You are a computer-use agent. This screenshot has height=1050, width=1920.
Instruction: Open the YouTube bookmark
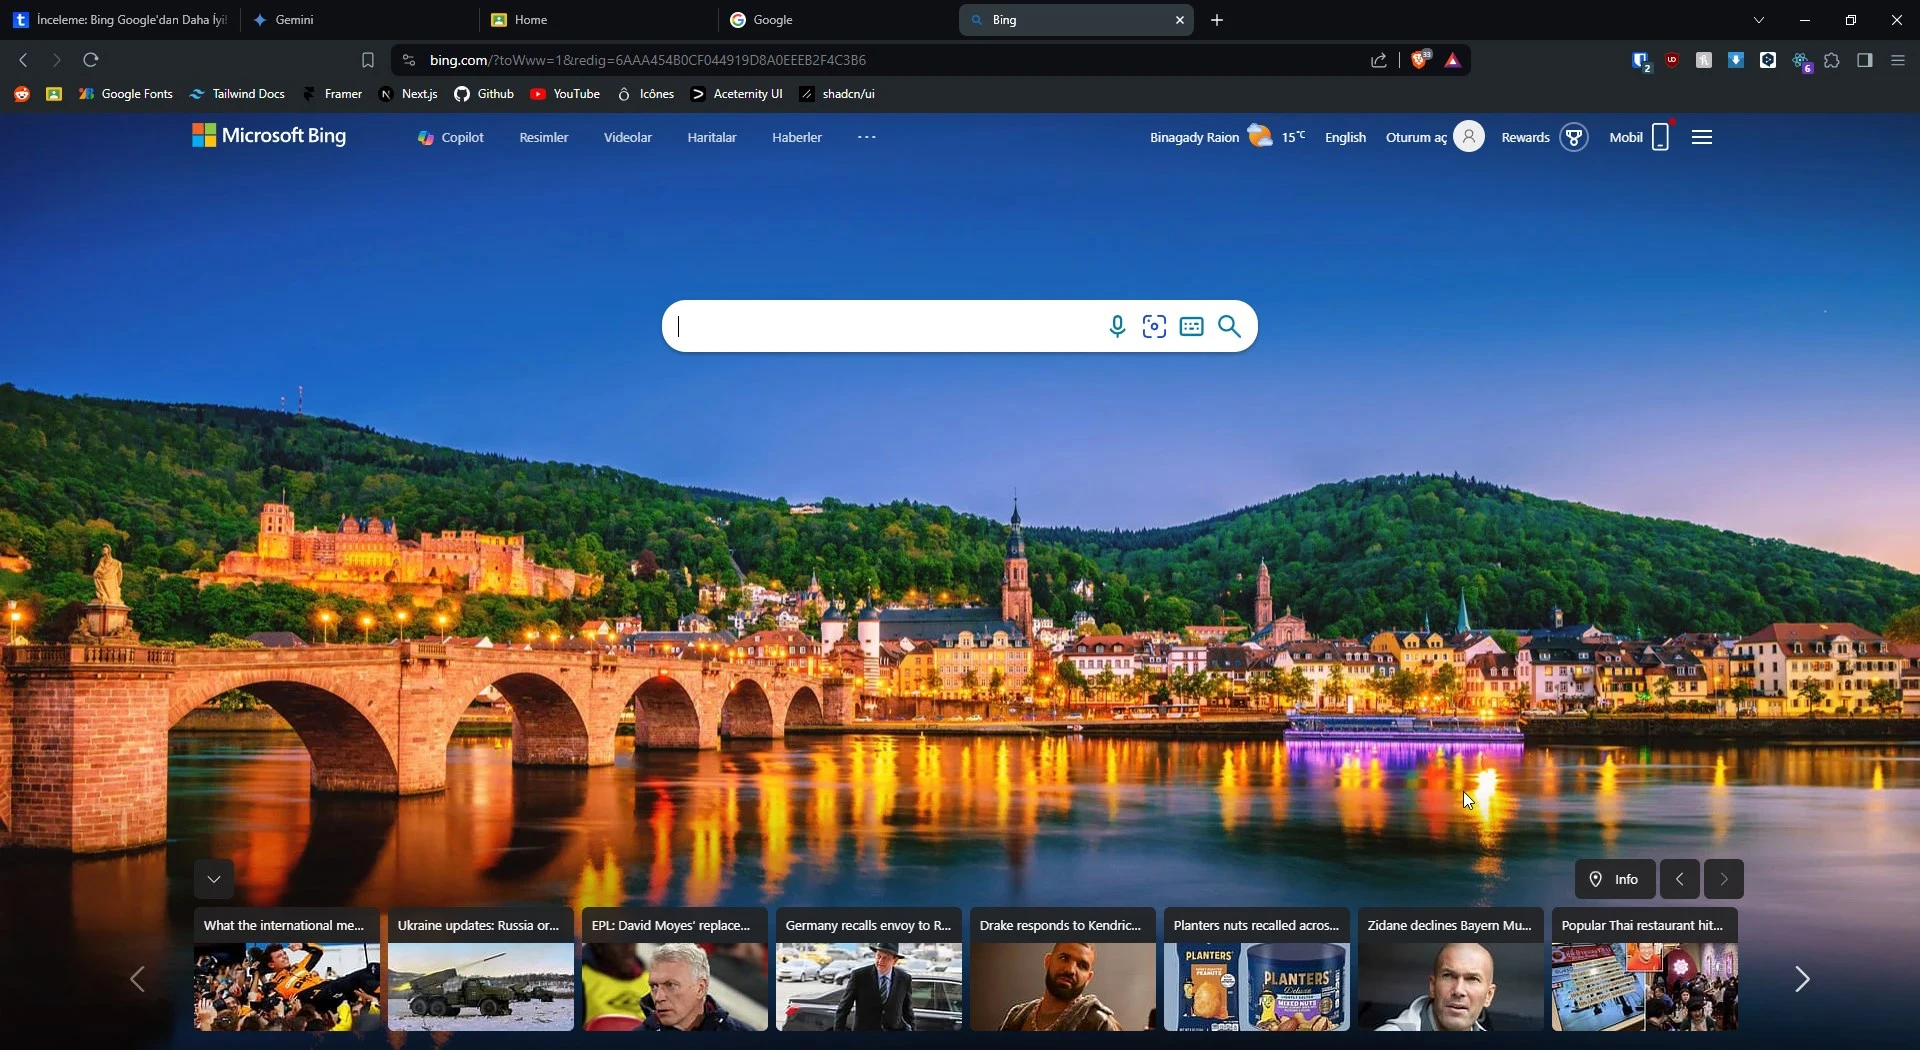tap(566, 94)
